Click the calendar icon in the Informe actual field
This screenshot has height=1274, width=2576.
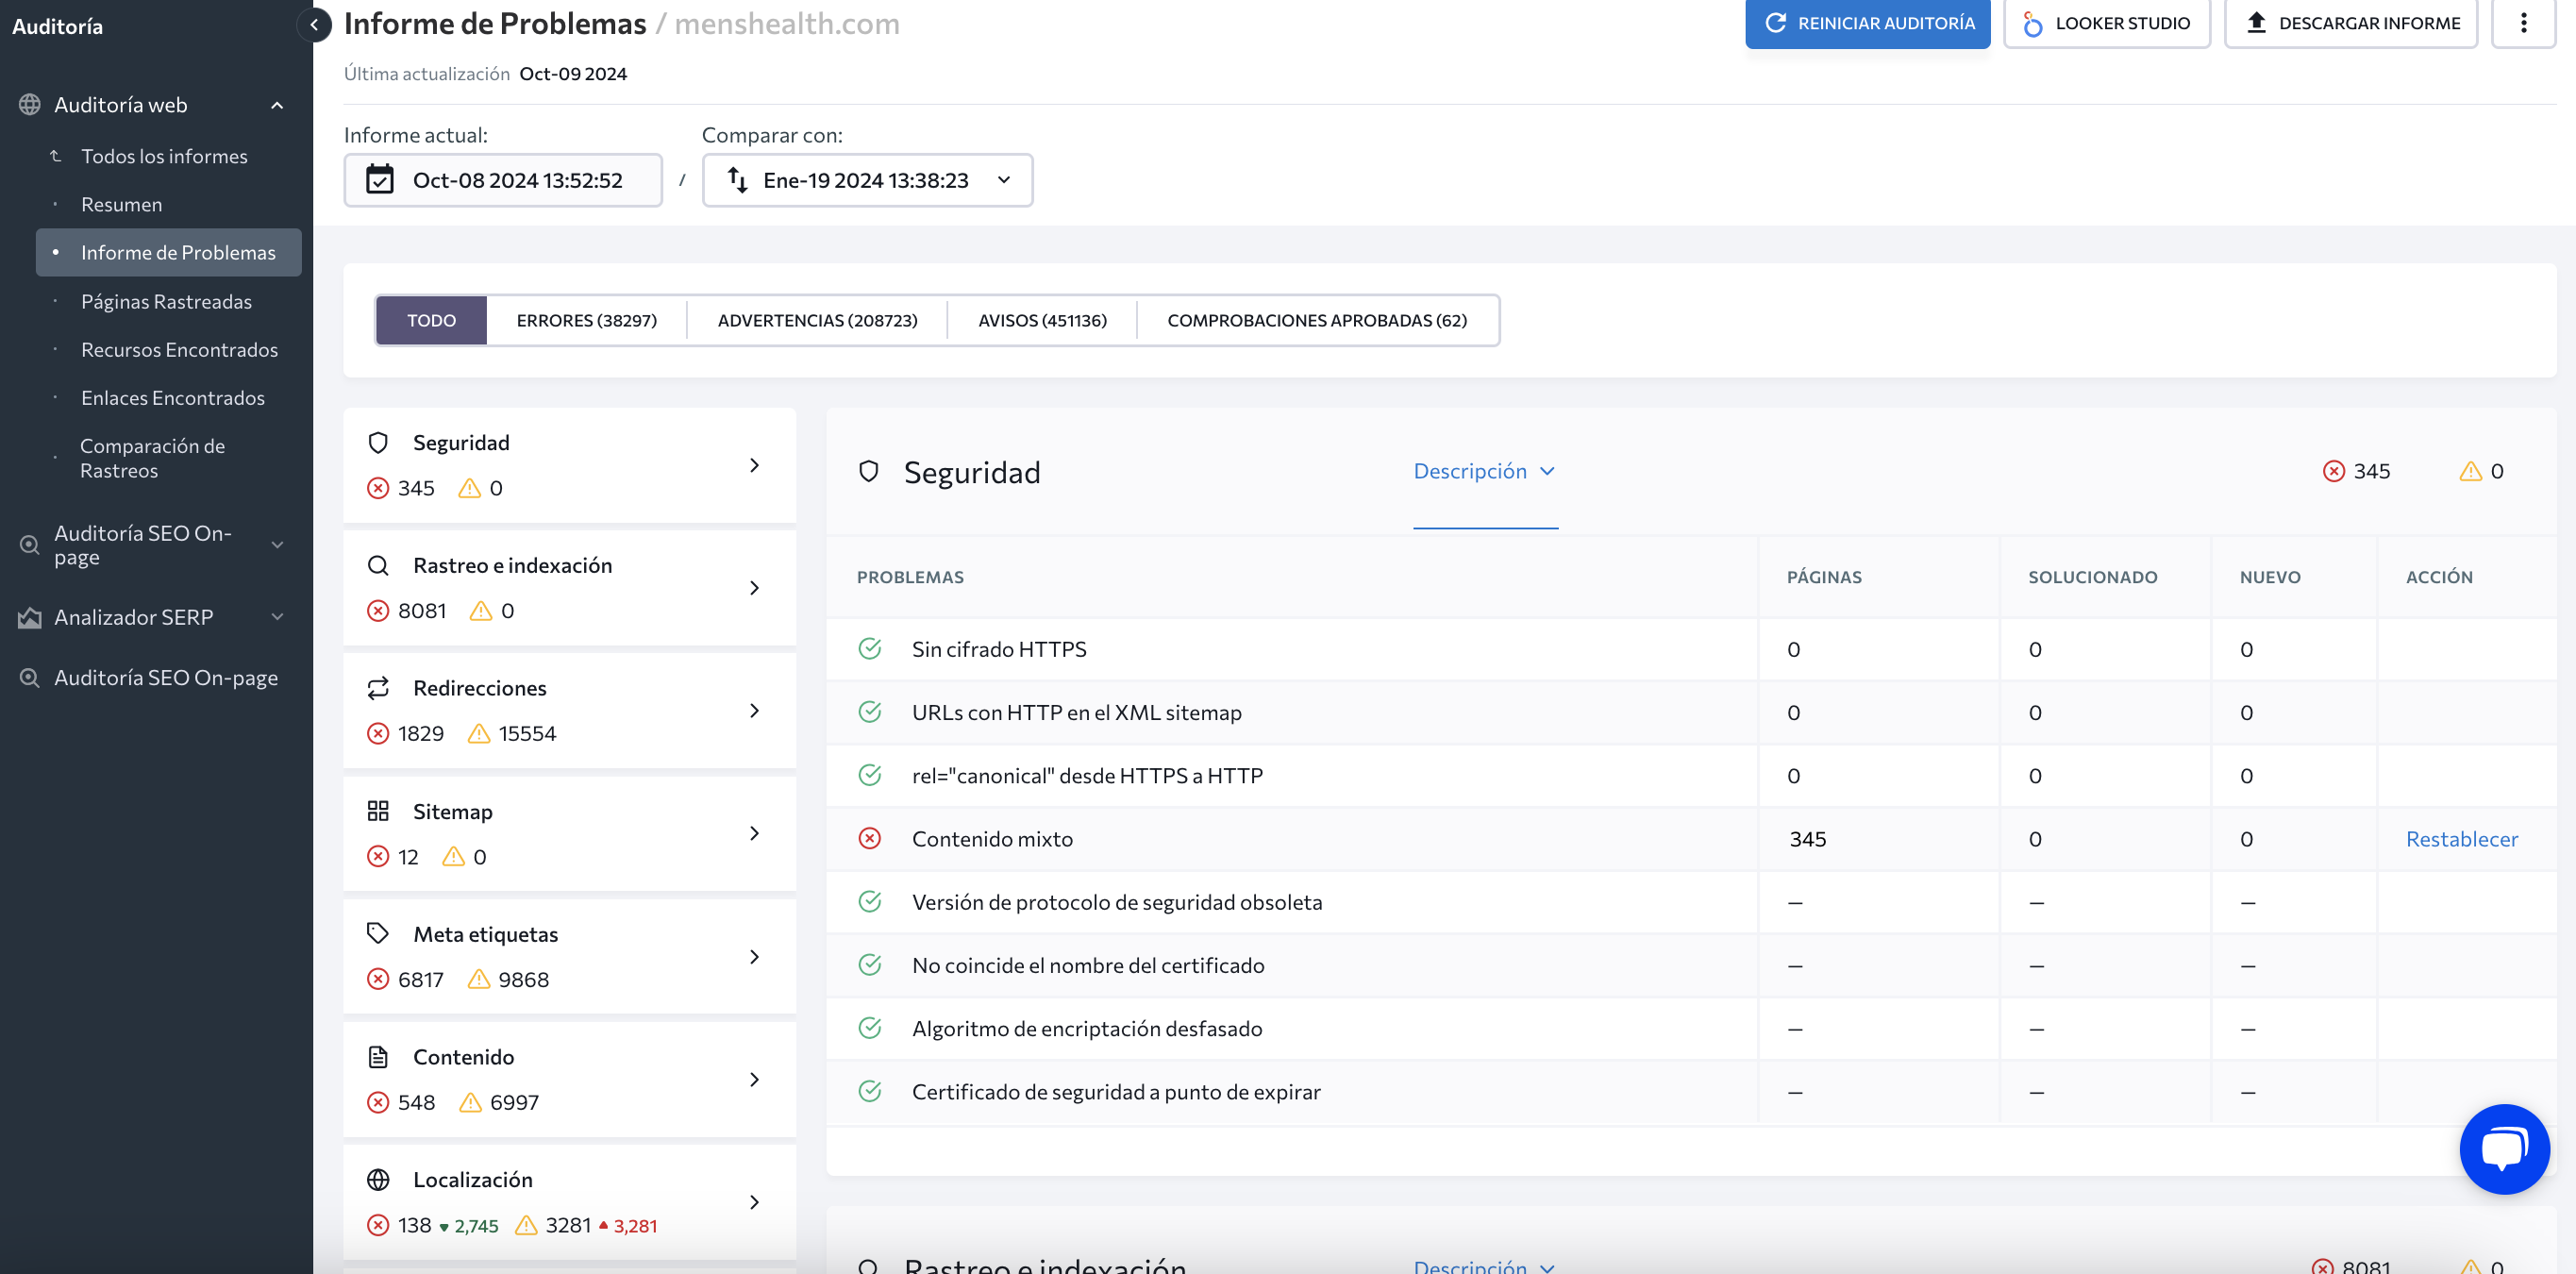pos(380,180)
